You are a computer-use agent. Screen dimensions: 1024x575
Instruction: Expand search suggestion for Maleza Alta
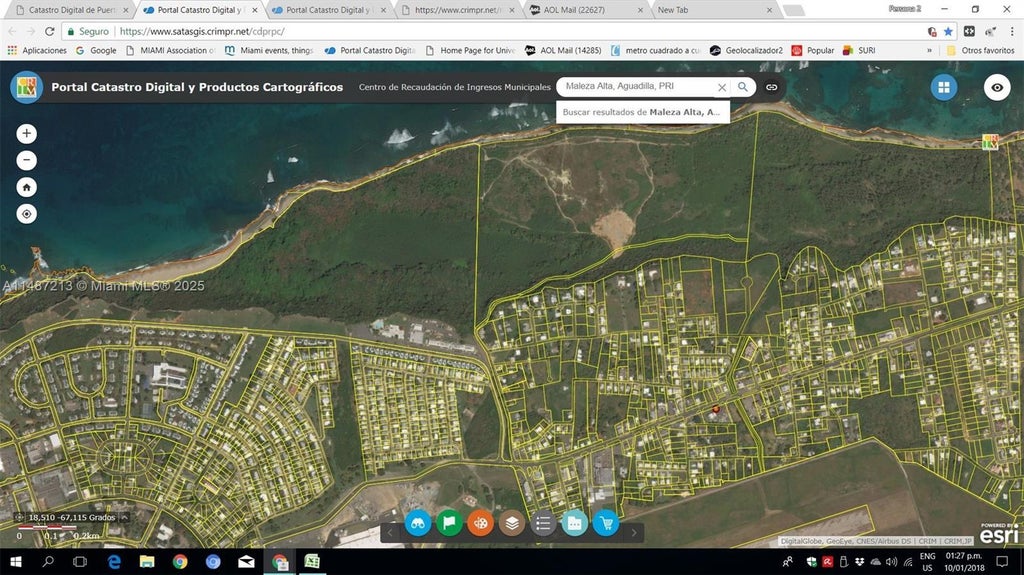pyautogui.click(x=642, y=113)
